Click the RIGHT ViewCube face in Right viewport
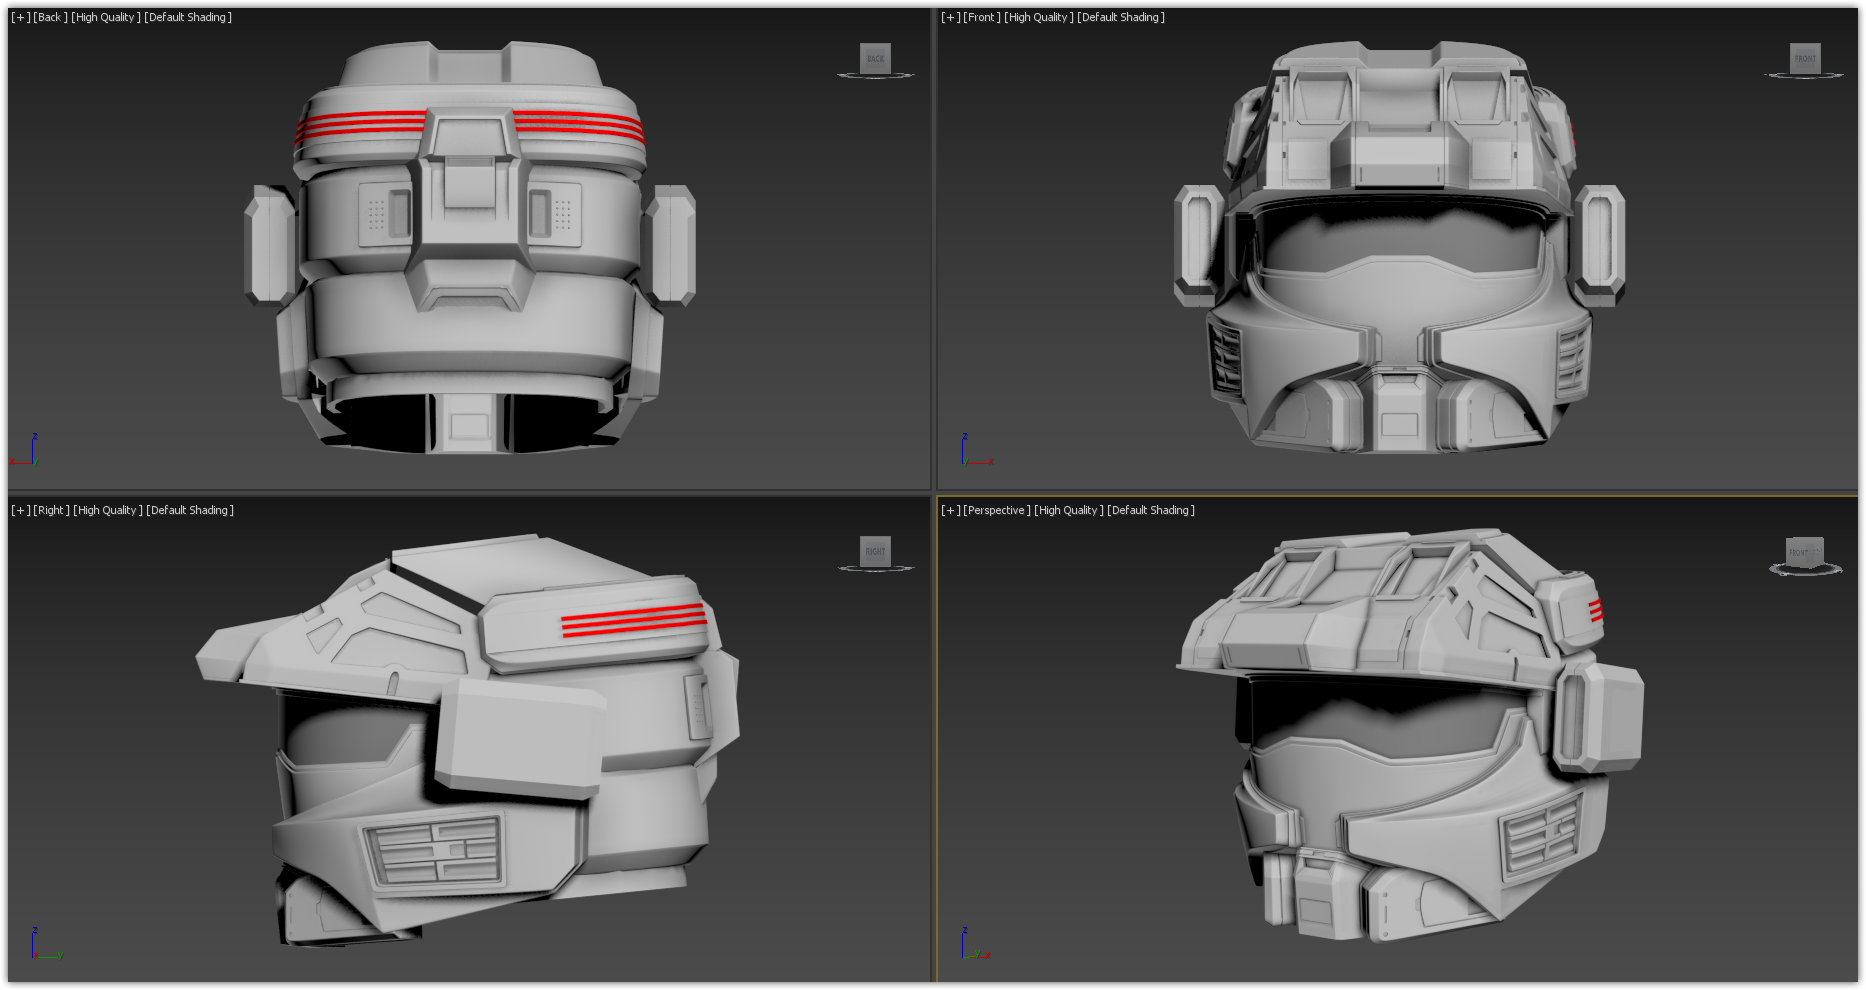Image resolution: width=1866 pixels, height=990 pixels. tap(875, 551)
